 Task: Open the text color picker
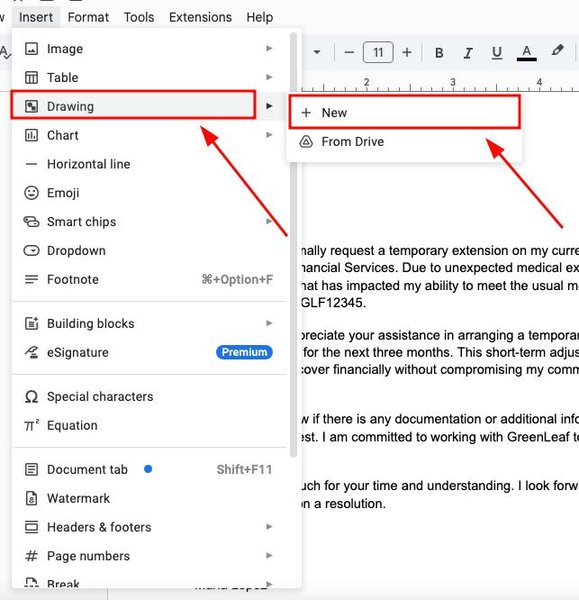click(x=527, y=52)
